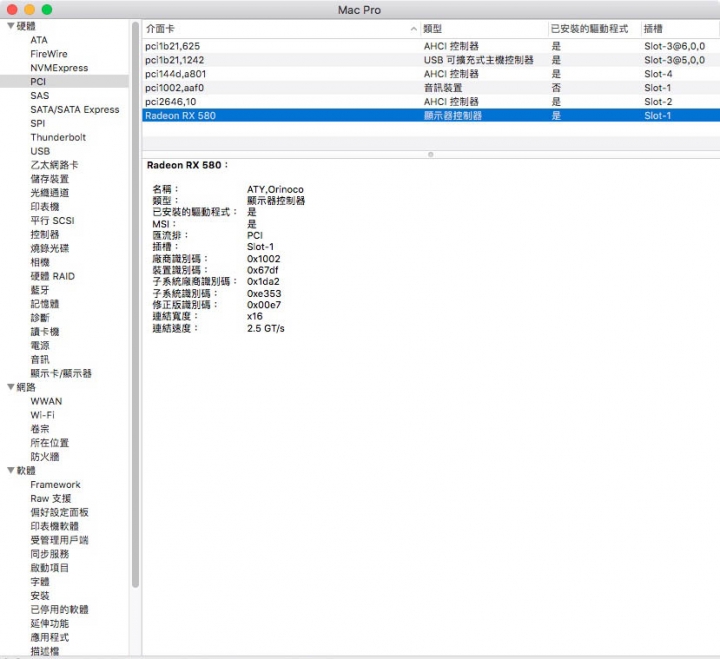720x659 pixels.
Task: Click the ATY,Orinoco name value
Action: coord(275,189)
